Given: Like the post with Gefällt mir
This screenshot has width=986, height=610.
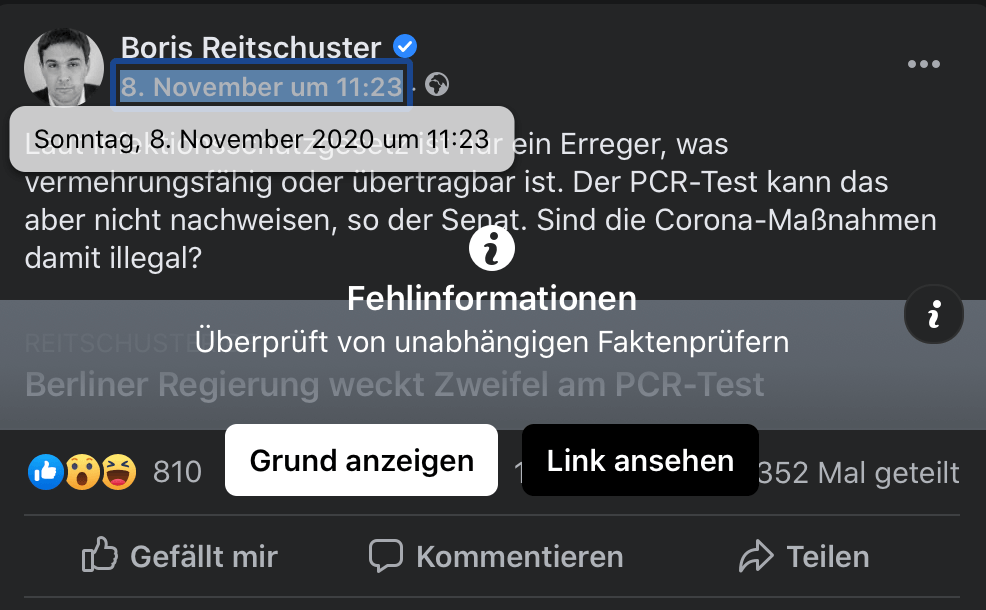Looking at the screenshot, I should (180, 556).
